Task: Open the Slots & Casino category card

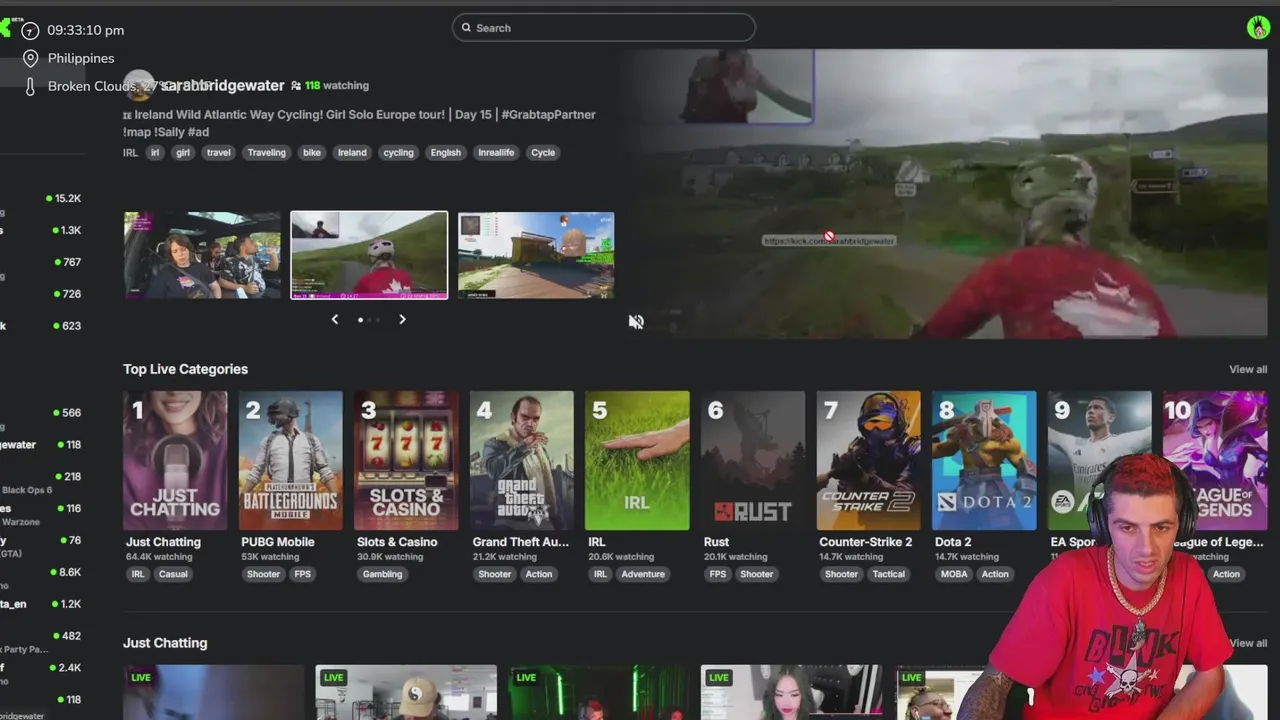Action: [406, 461]
